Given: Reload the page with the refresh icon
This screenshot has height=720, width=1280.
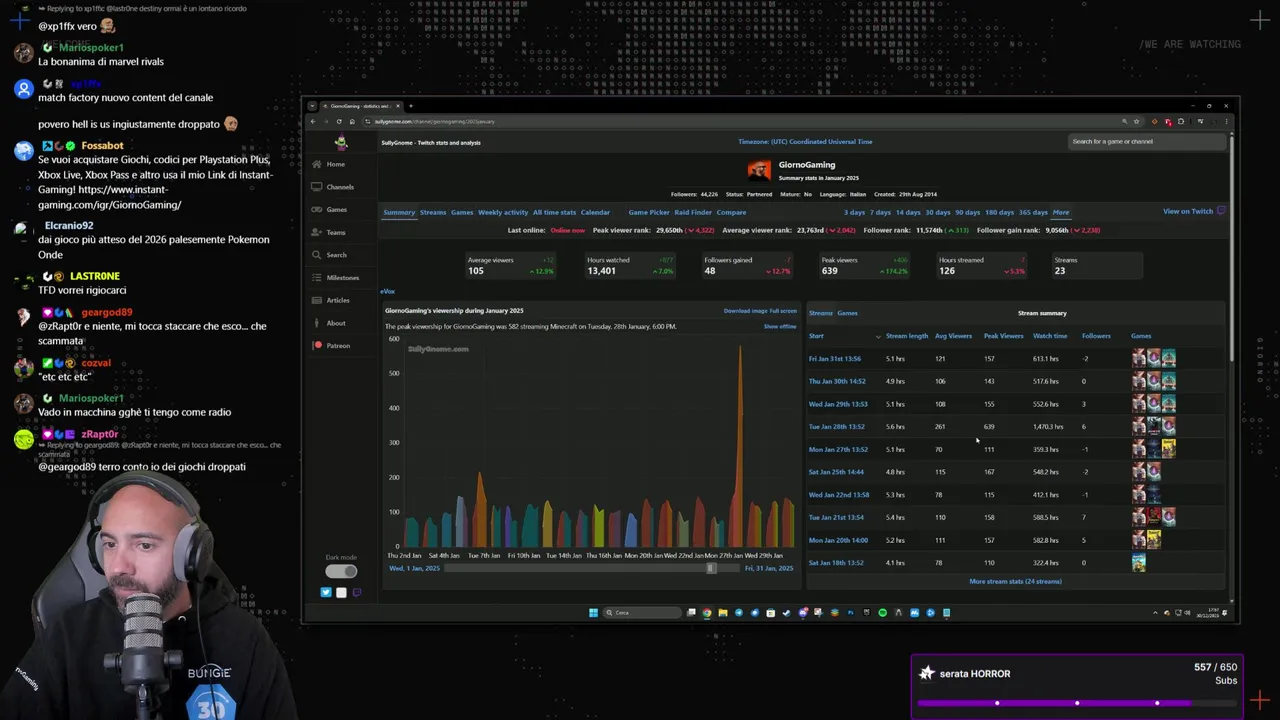Looking at the screenshot, I should 339,121.
